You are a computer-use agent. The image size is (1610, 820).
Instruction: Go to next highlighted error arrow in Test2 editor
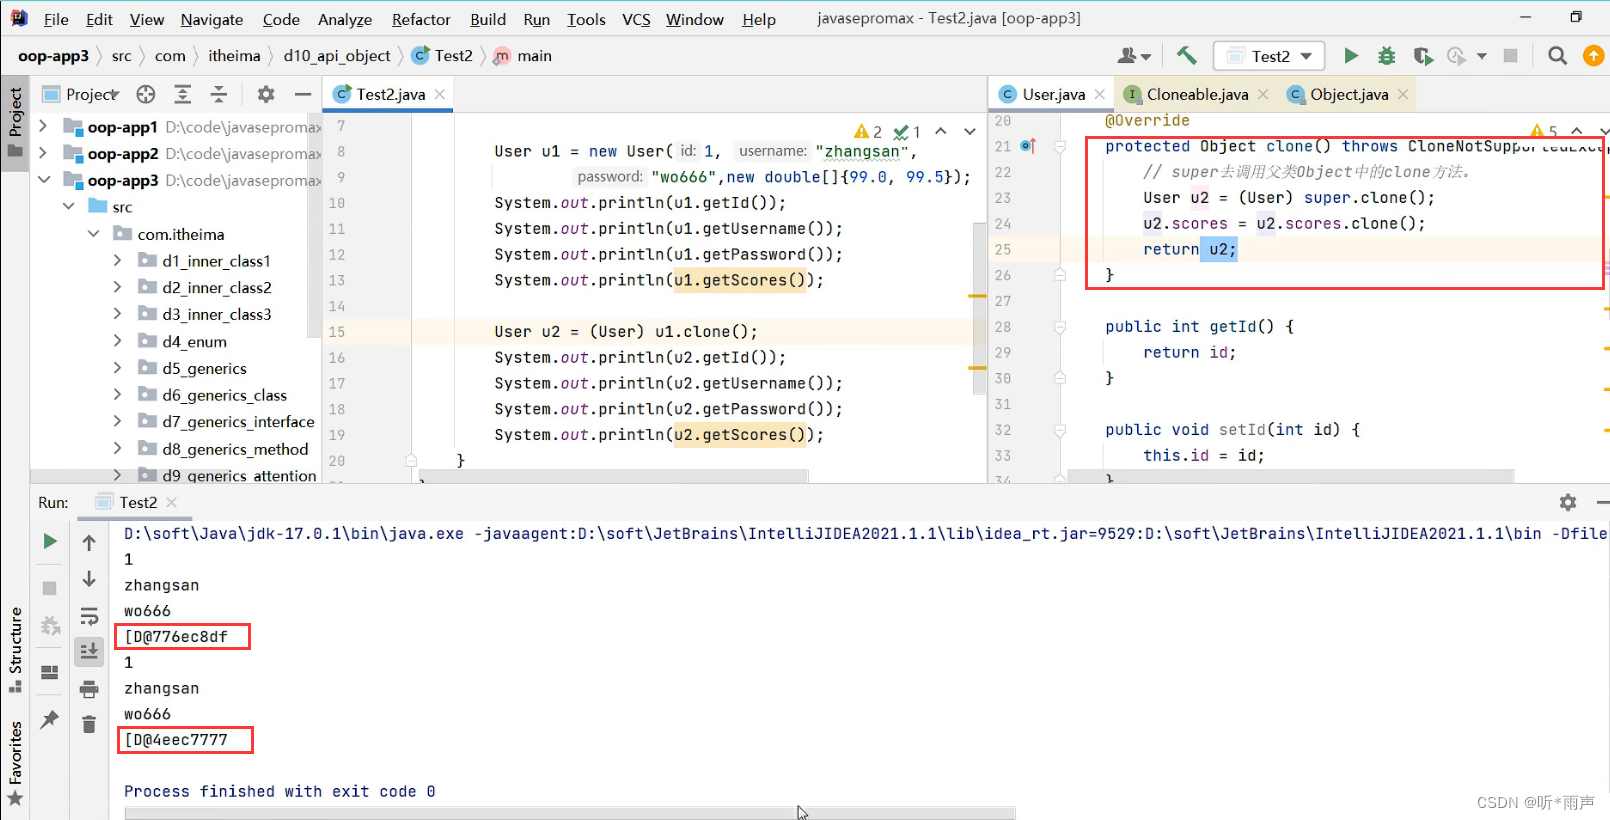click(x=969, y=131)
